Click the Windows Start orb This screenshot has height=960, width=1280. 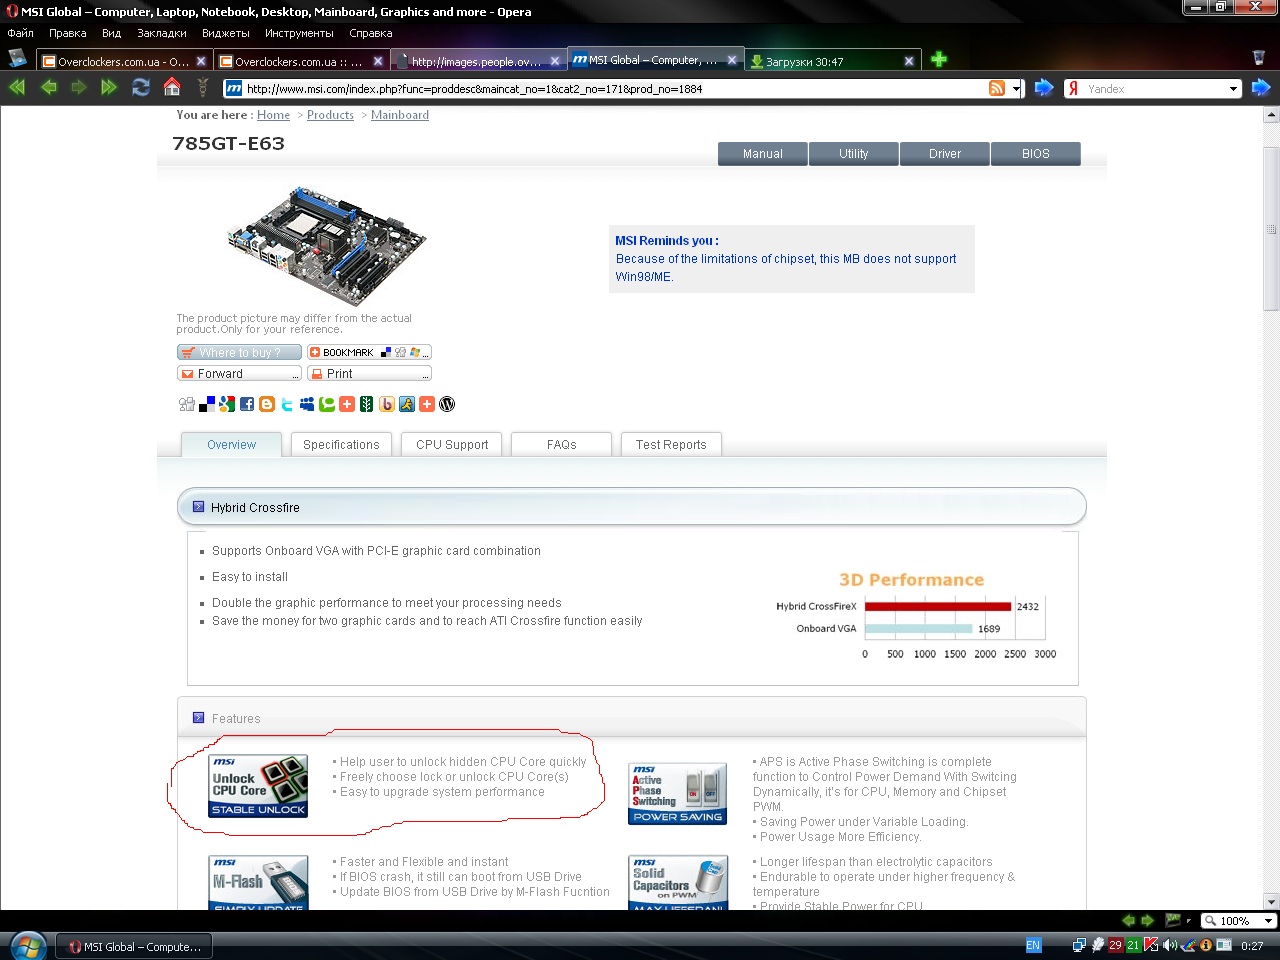click(x=27, y=945)
